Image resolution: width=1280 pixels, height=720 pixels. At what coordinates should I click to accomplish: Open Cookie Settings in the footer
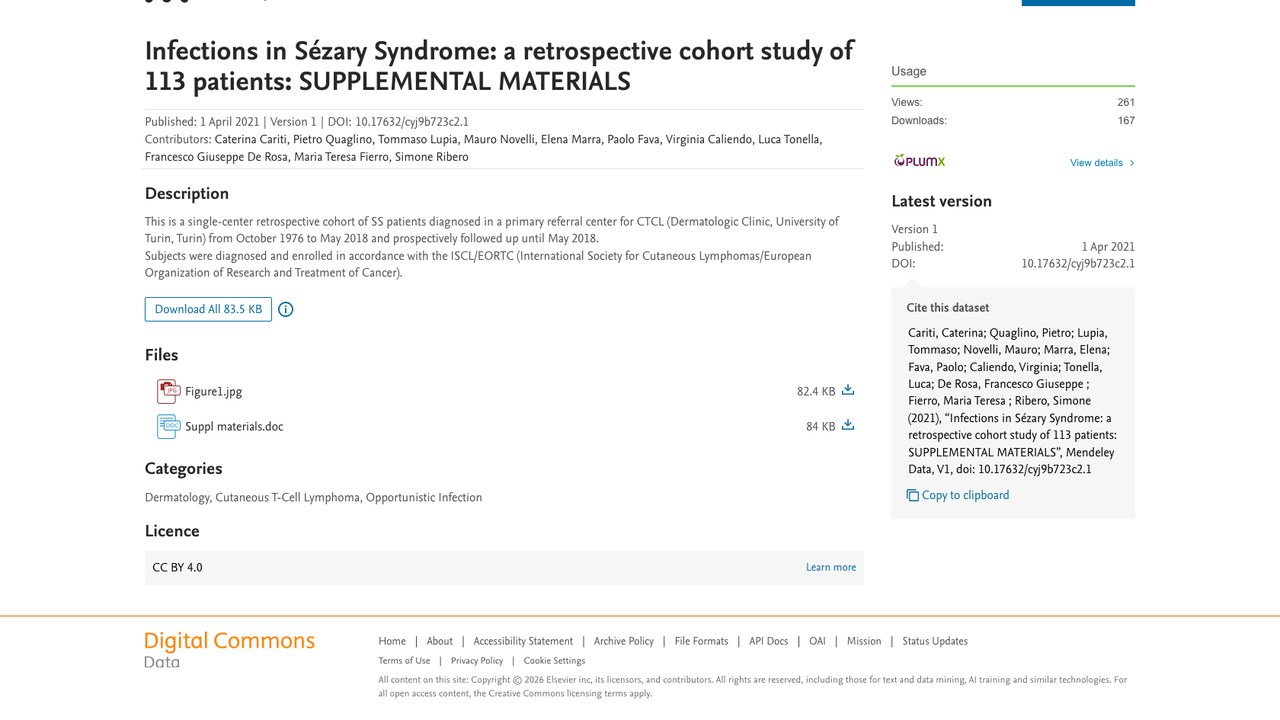(554, 661)
